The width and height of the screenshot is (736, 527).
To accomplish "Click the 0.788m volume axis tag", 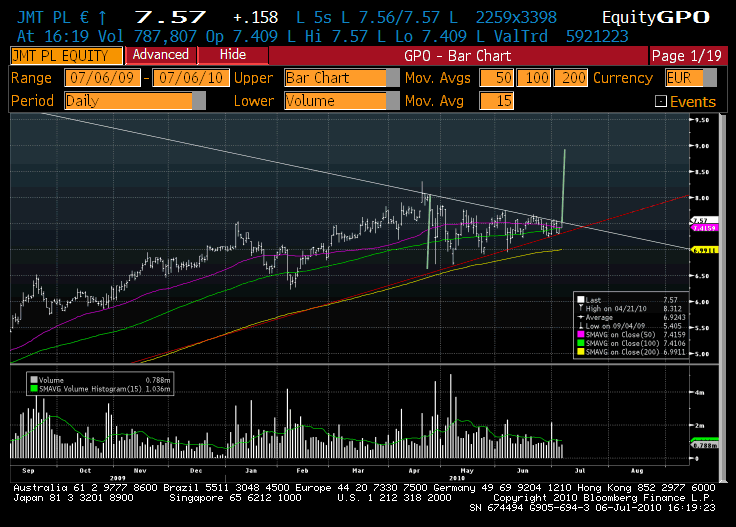I will [705, 445].
